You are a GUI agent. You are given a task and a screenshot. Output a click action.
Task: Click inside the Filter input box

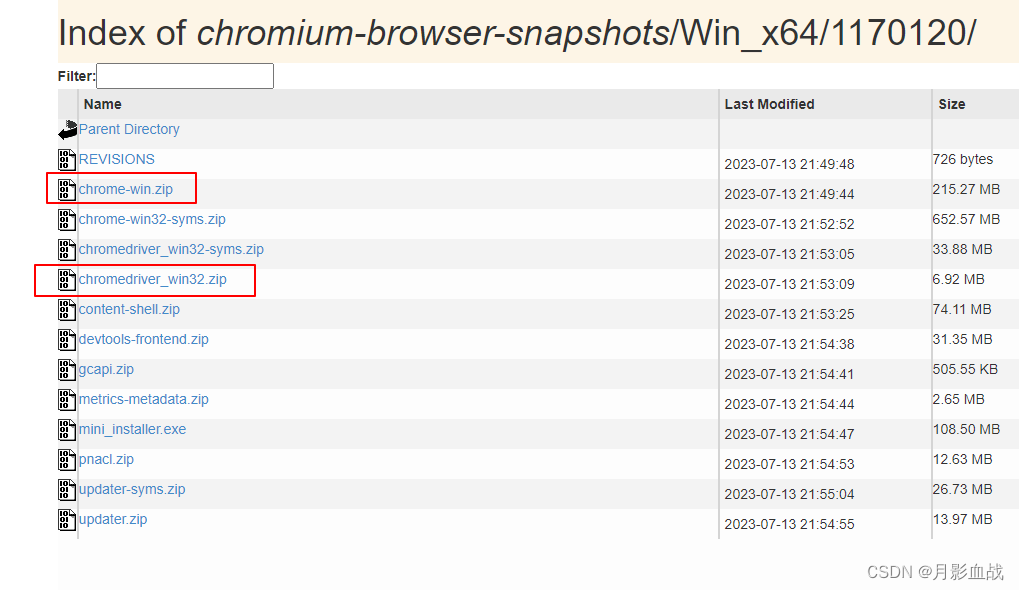point(184,75)
